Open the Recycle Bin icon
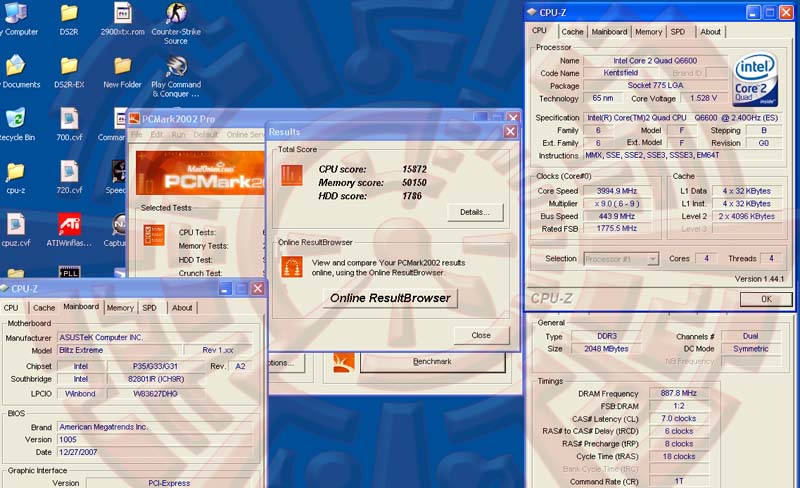Viewport: 800px width, 488px height. (15, 118)
